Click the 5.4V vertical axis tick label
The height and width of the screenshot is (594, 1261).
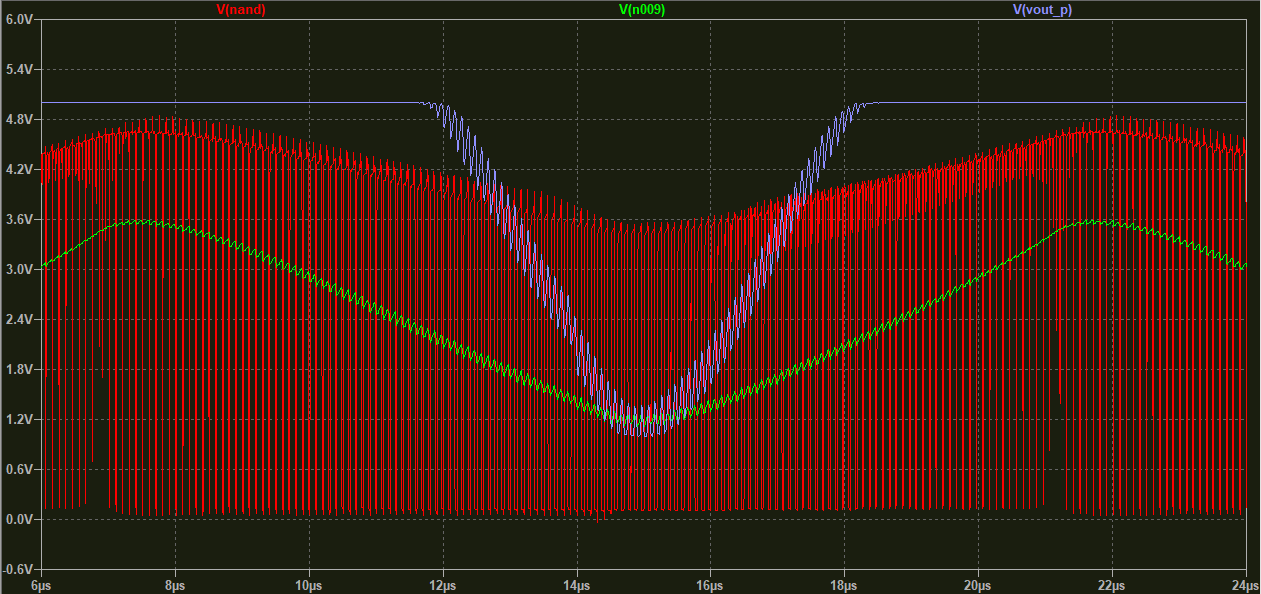pos(20,70)
